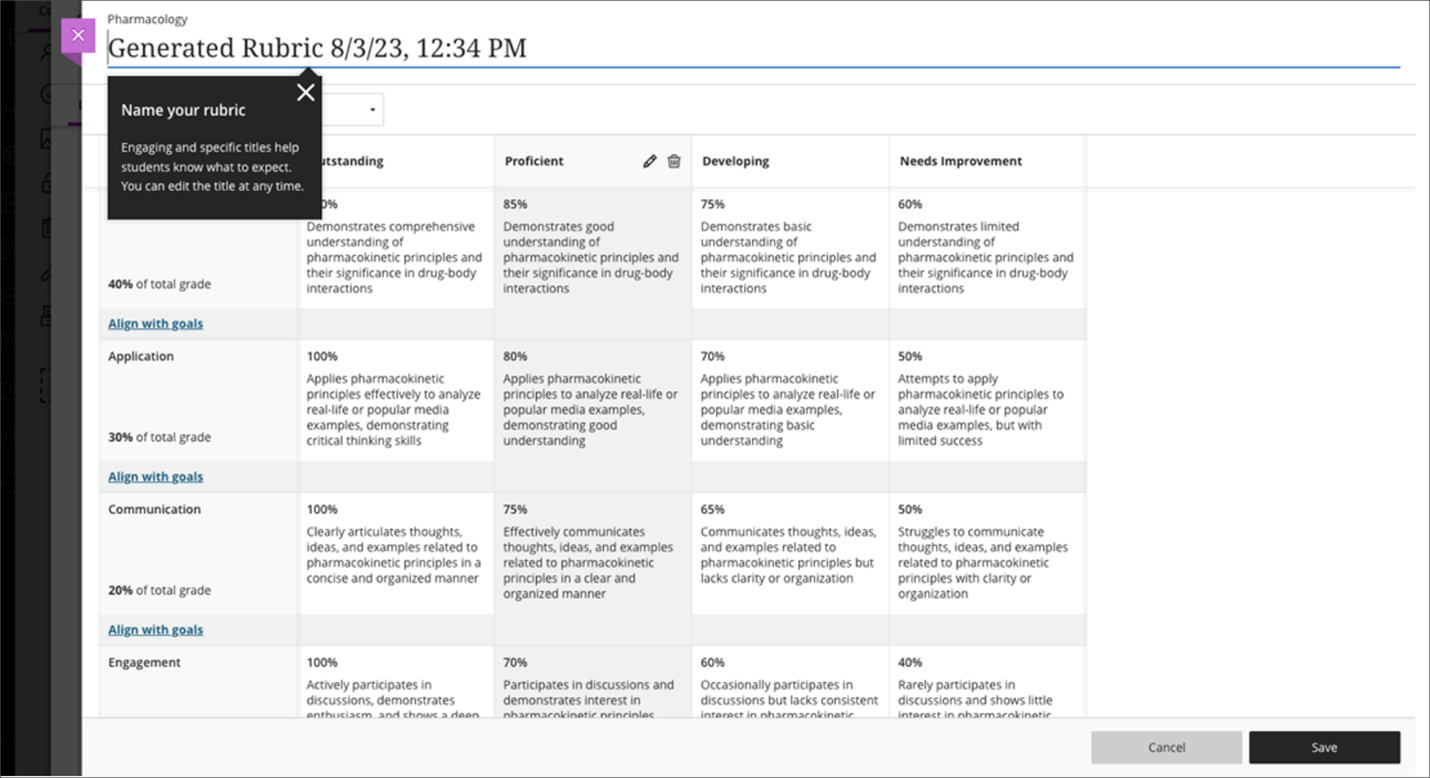Dismiss the 'Name your rubric' tooltip

pos(306,93)
